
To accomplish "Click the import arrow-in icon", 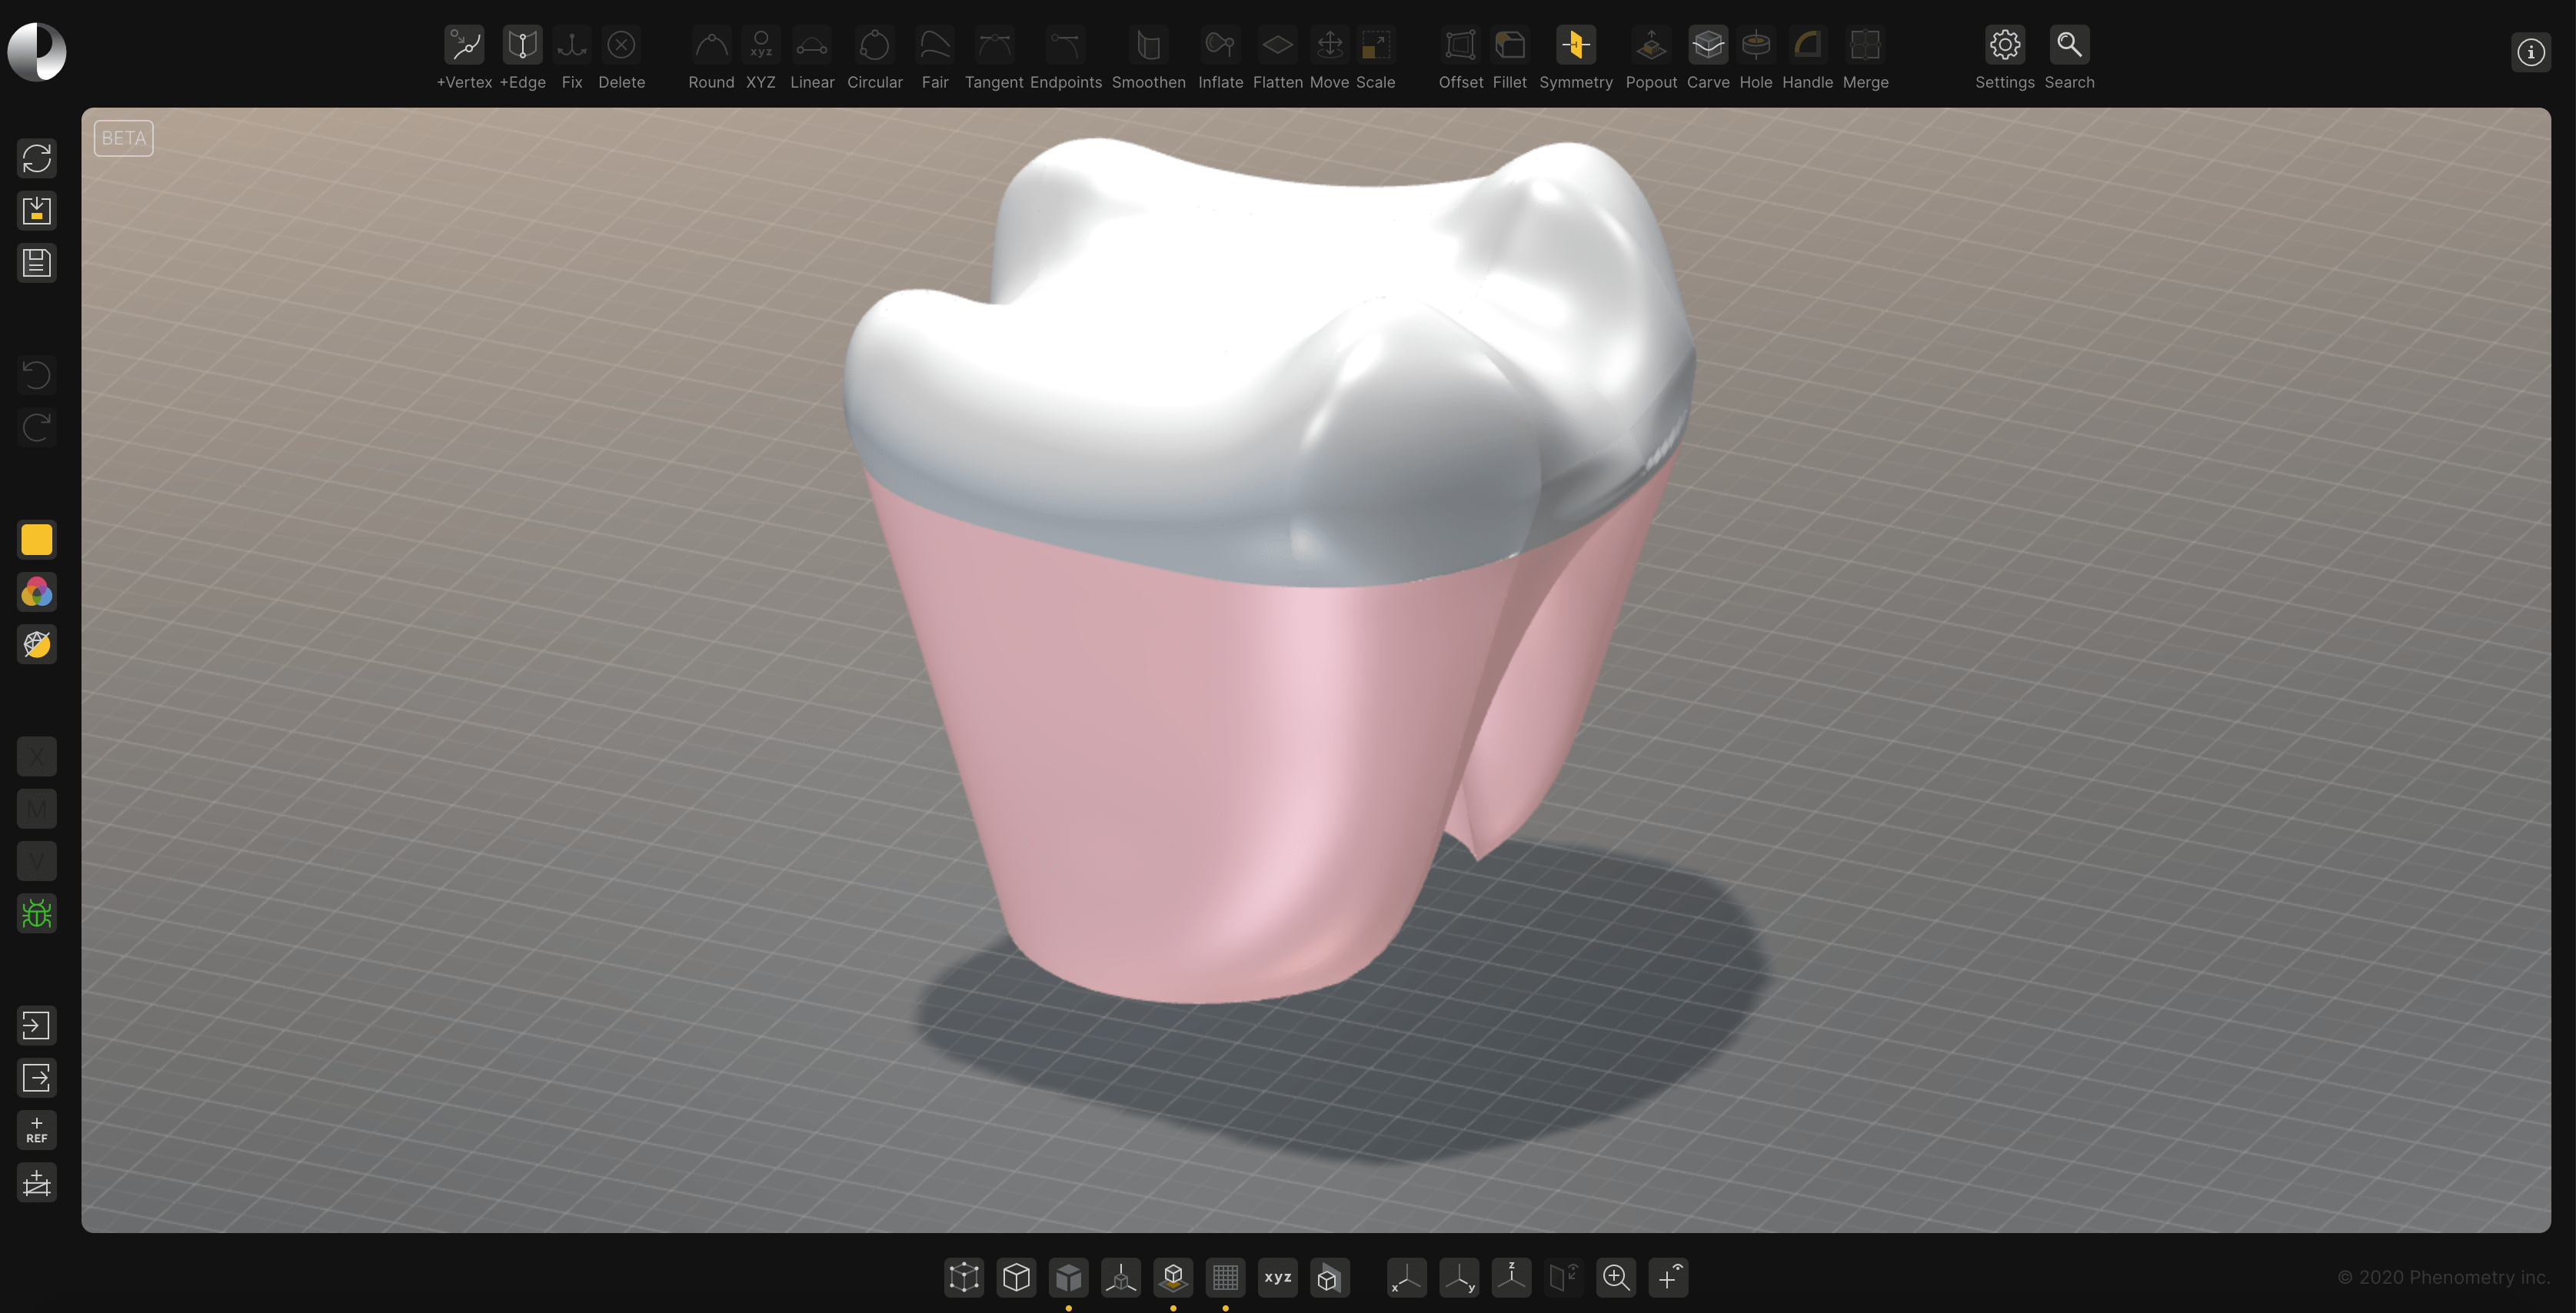I will (x=37, y=1026).
